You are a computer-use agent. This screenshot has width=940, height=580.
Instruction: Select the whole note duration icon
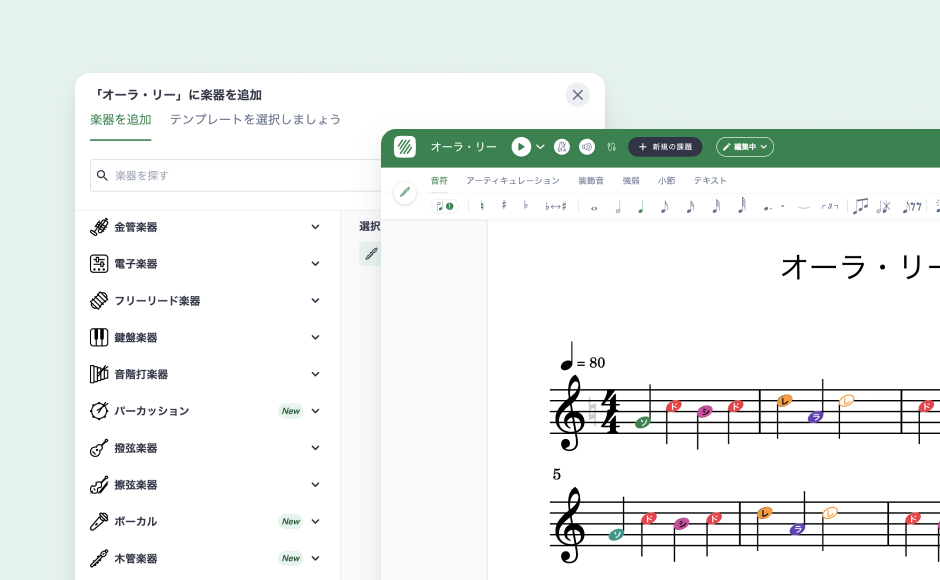592,207
